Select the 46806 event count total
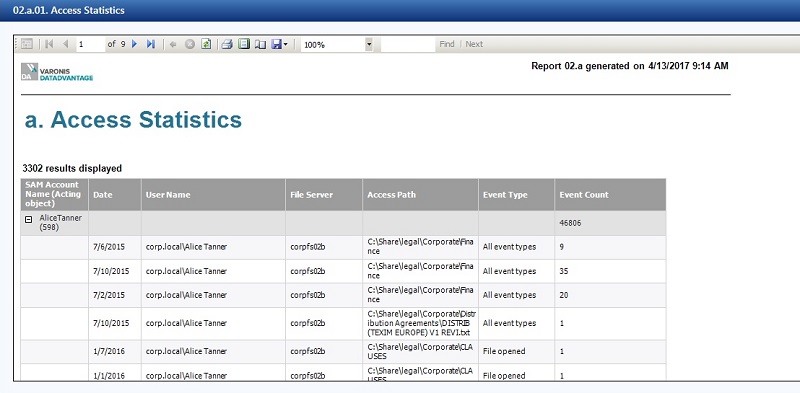800x393 pixels. point(570,223)
